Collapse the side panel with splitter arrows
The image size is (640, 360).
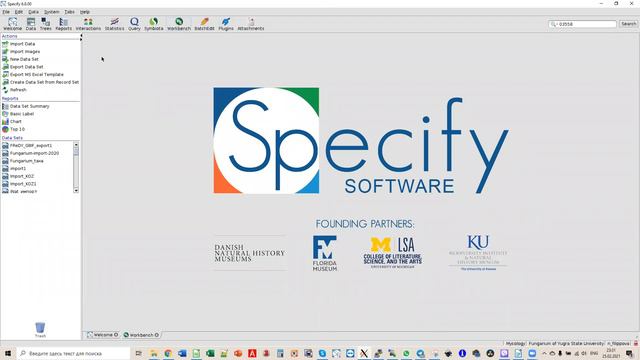[x=81, y=37]
